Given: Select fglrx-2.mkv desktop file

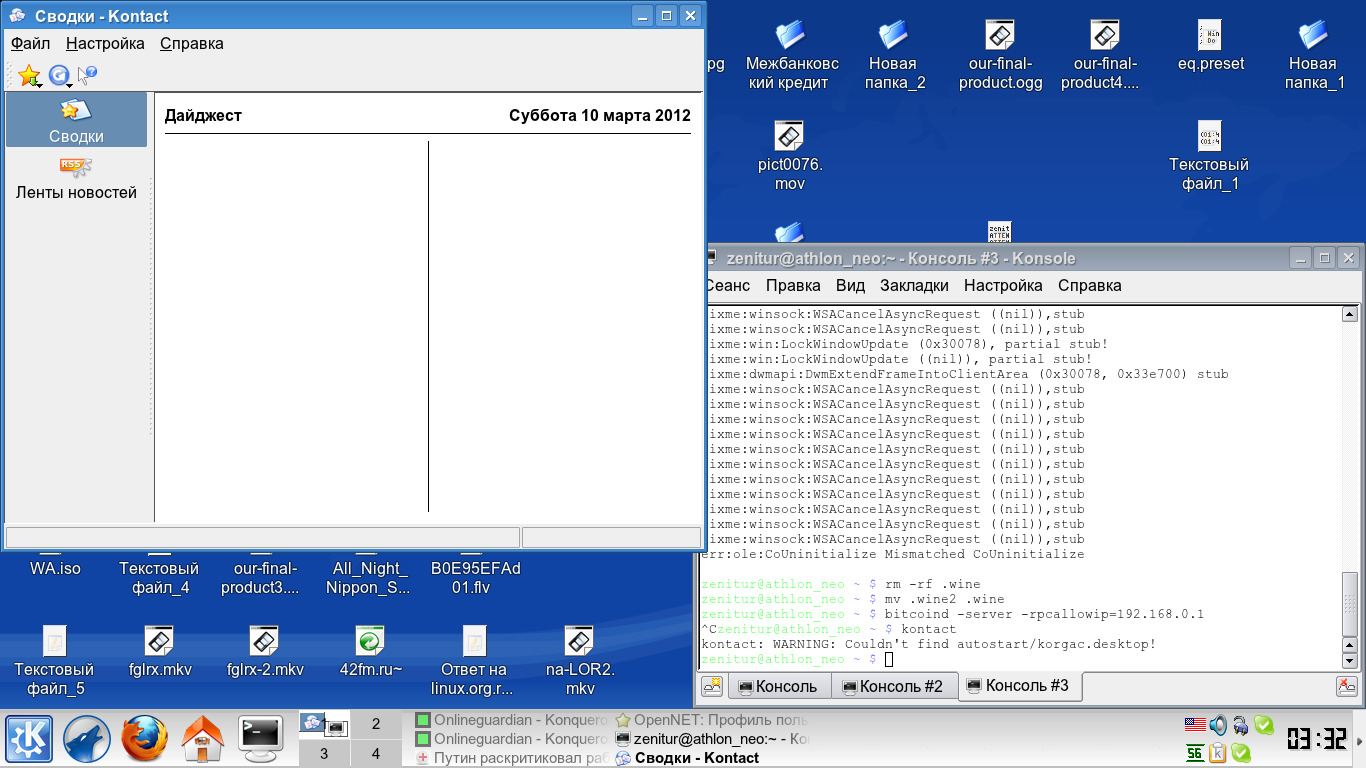Looking at the screenshot, I should 265,652.
